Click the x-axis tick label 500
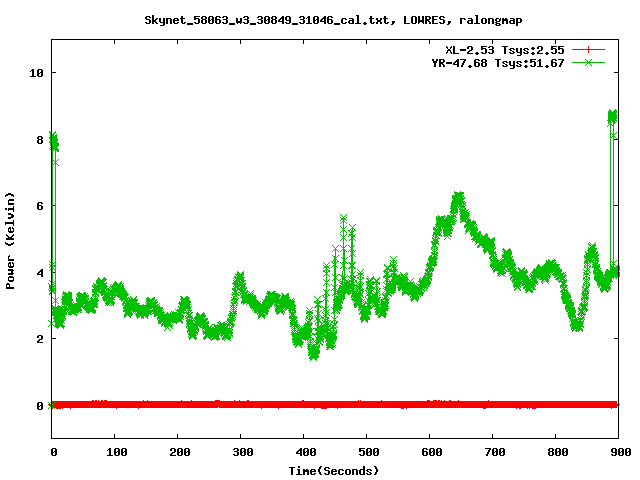640x480 pixels. coord(369,452)
